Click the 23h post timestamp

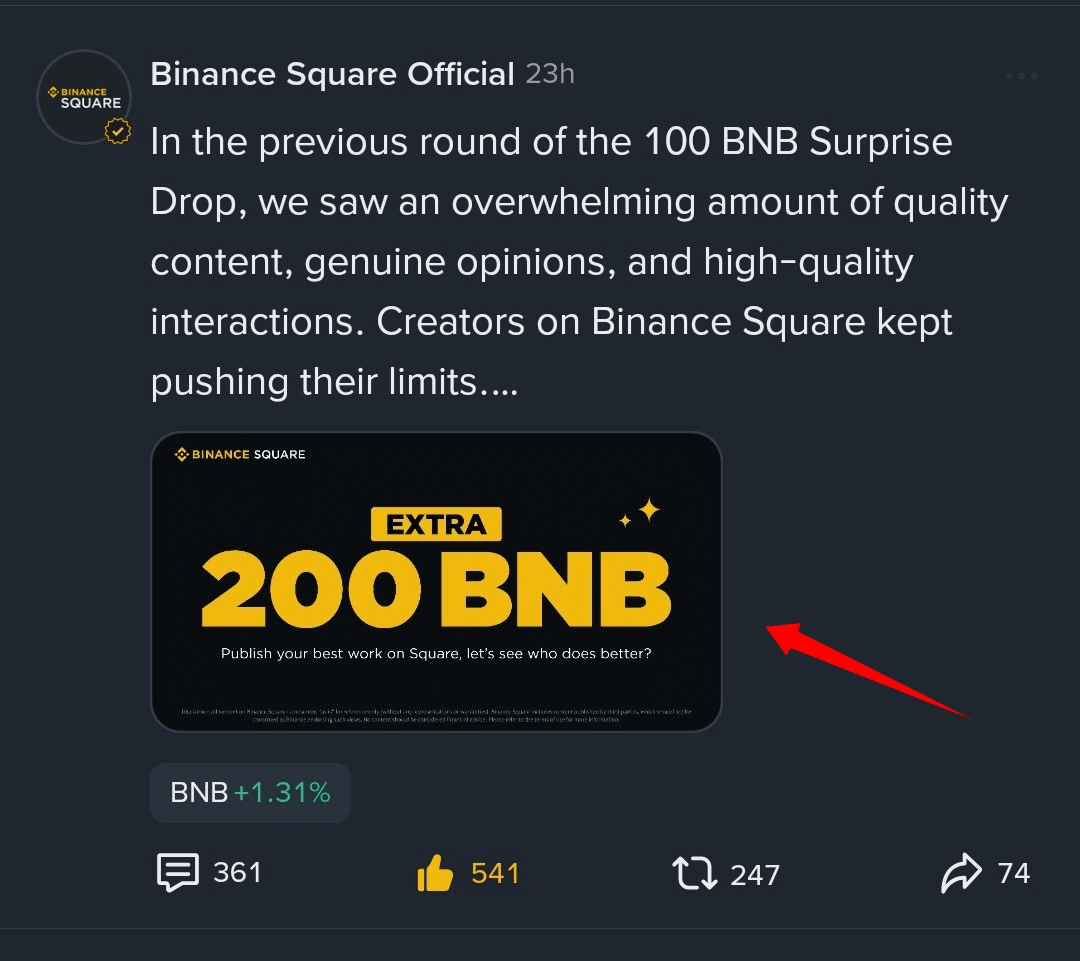[x=550, y=74]
